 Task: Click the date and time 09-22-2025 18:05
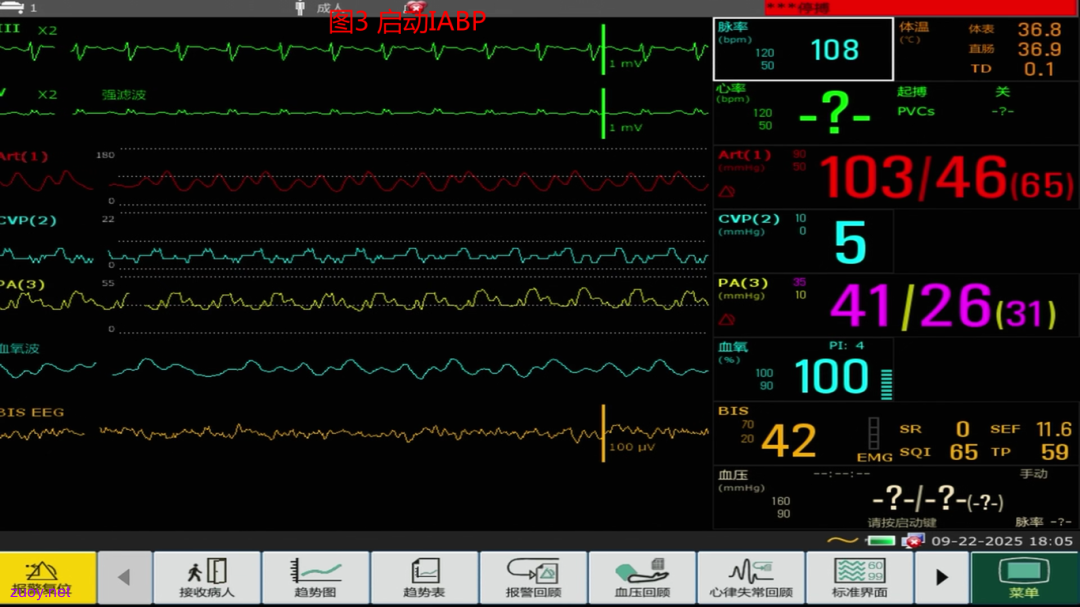pos(1001,541)
